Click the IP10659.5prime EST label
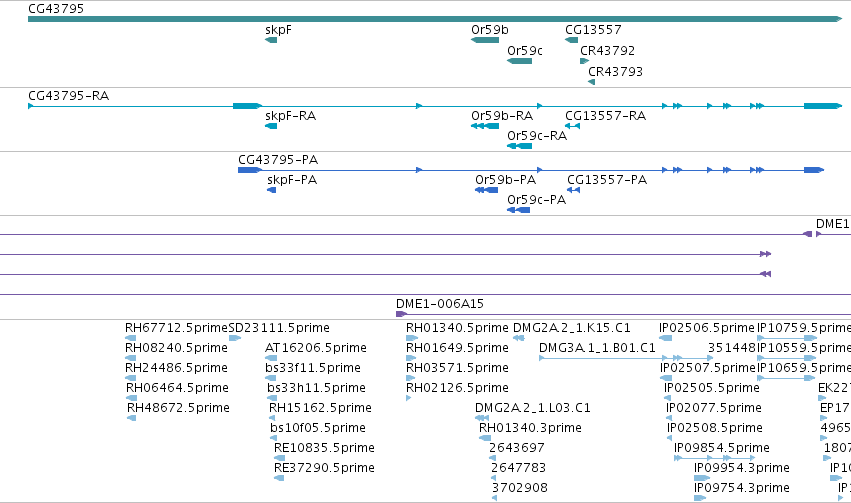The image size is (851, 503). pos(804,368)
